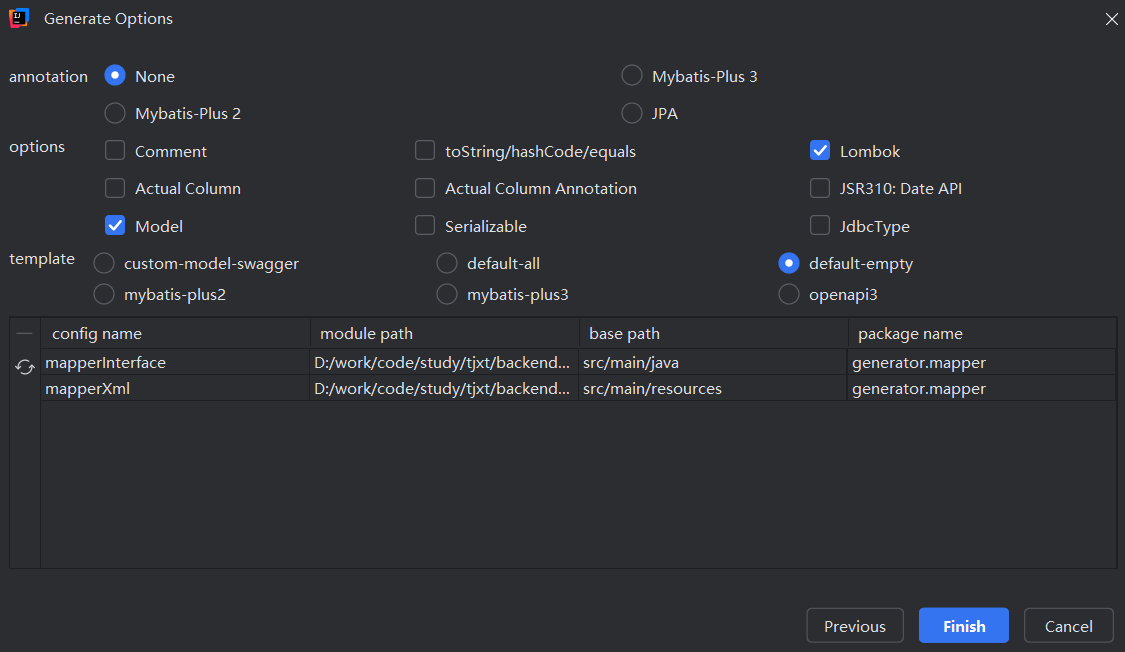Viewport: 1125px width, 652px height.
Task: Enable the Actual Column Annotation checkbox
Action: click(x=425, y=188)
